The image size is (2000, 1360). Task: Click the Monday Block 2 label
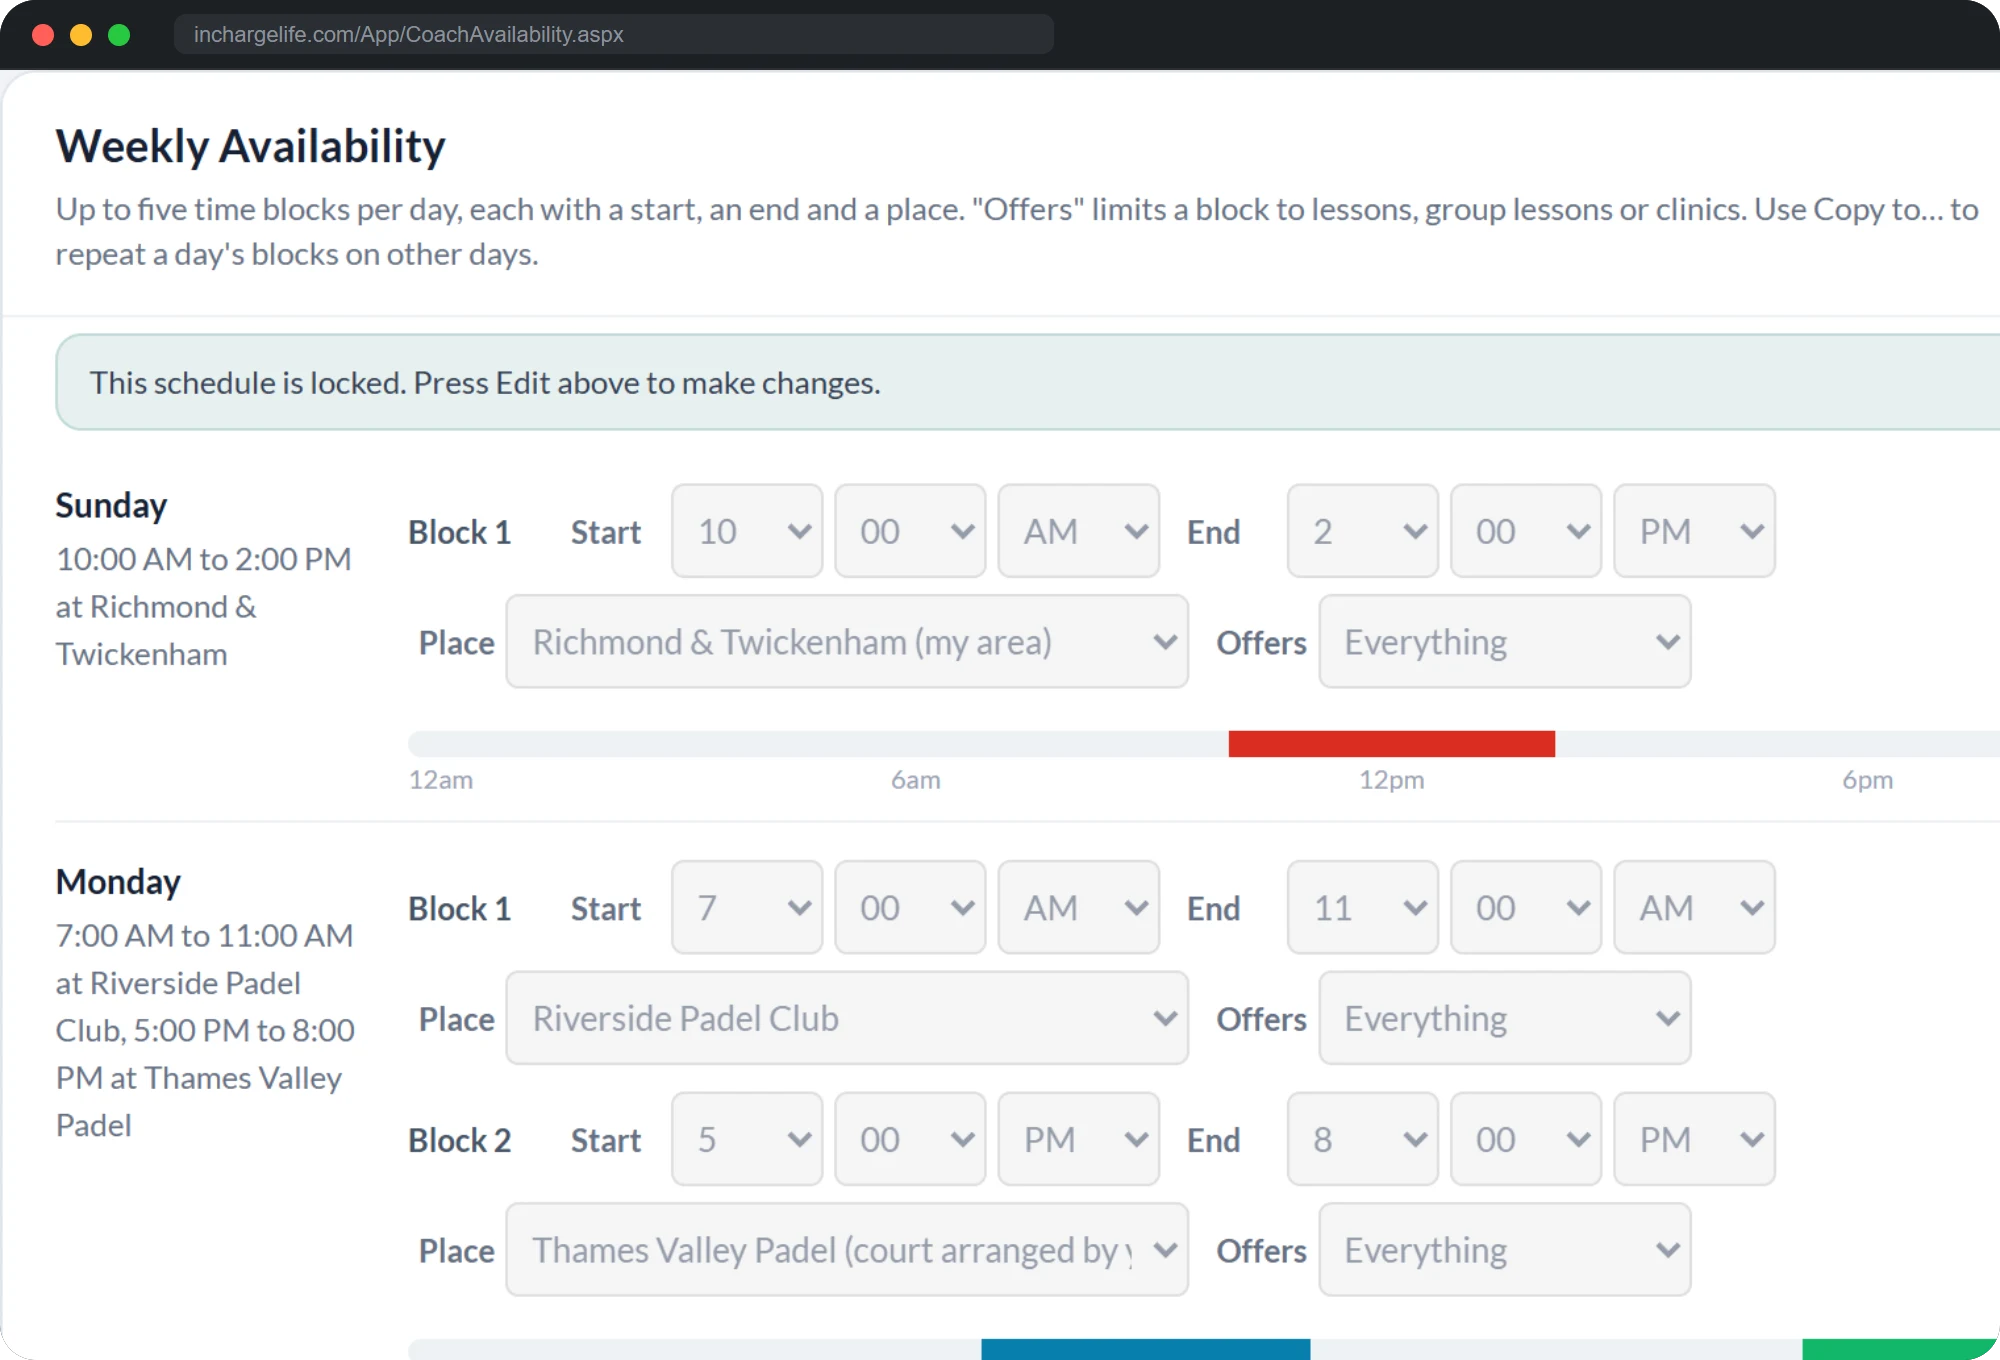(459, 1140)
